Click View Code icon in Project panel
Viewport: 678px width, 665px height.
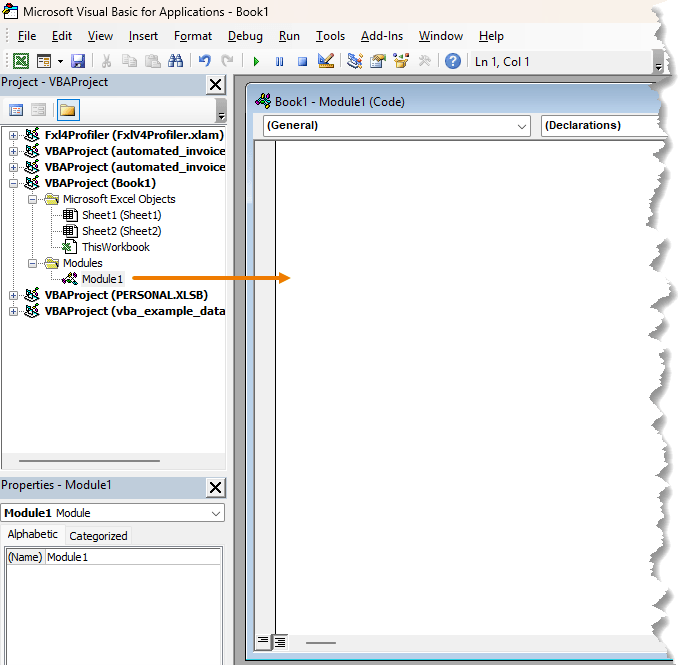click(16, 110)
